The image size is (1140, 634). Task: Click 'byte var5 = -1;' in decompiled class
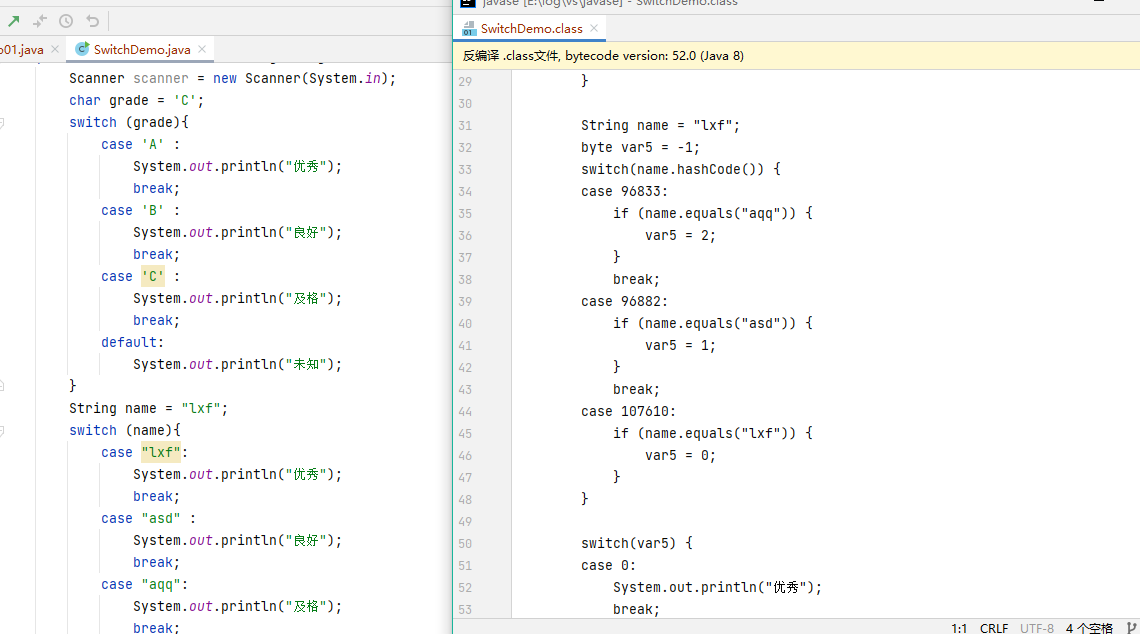point(641,148)
